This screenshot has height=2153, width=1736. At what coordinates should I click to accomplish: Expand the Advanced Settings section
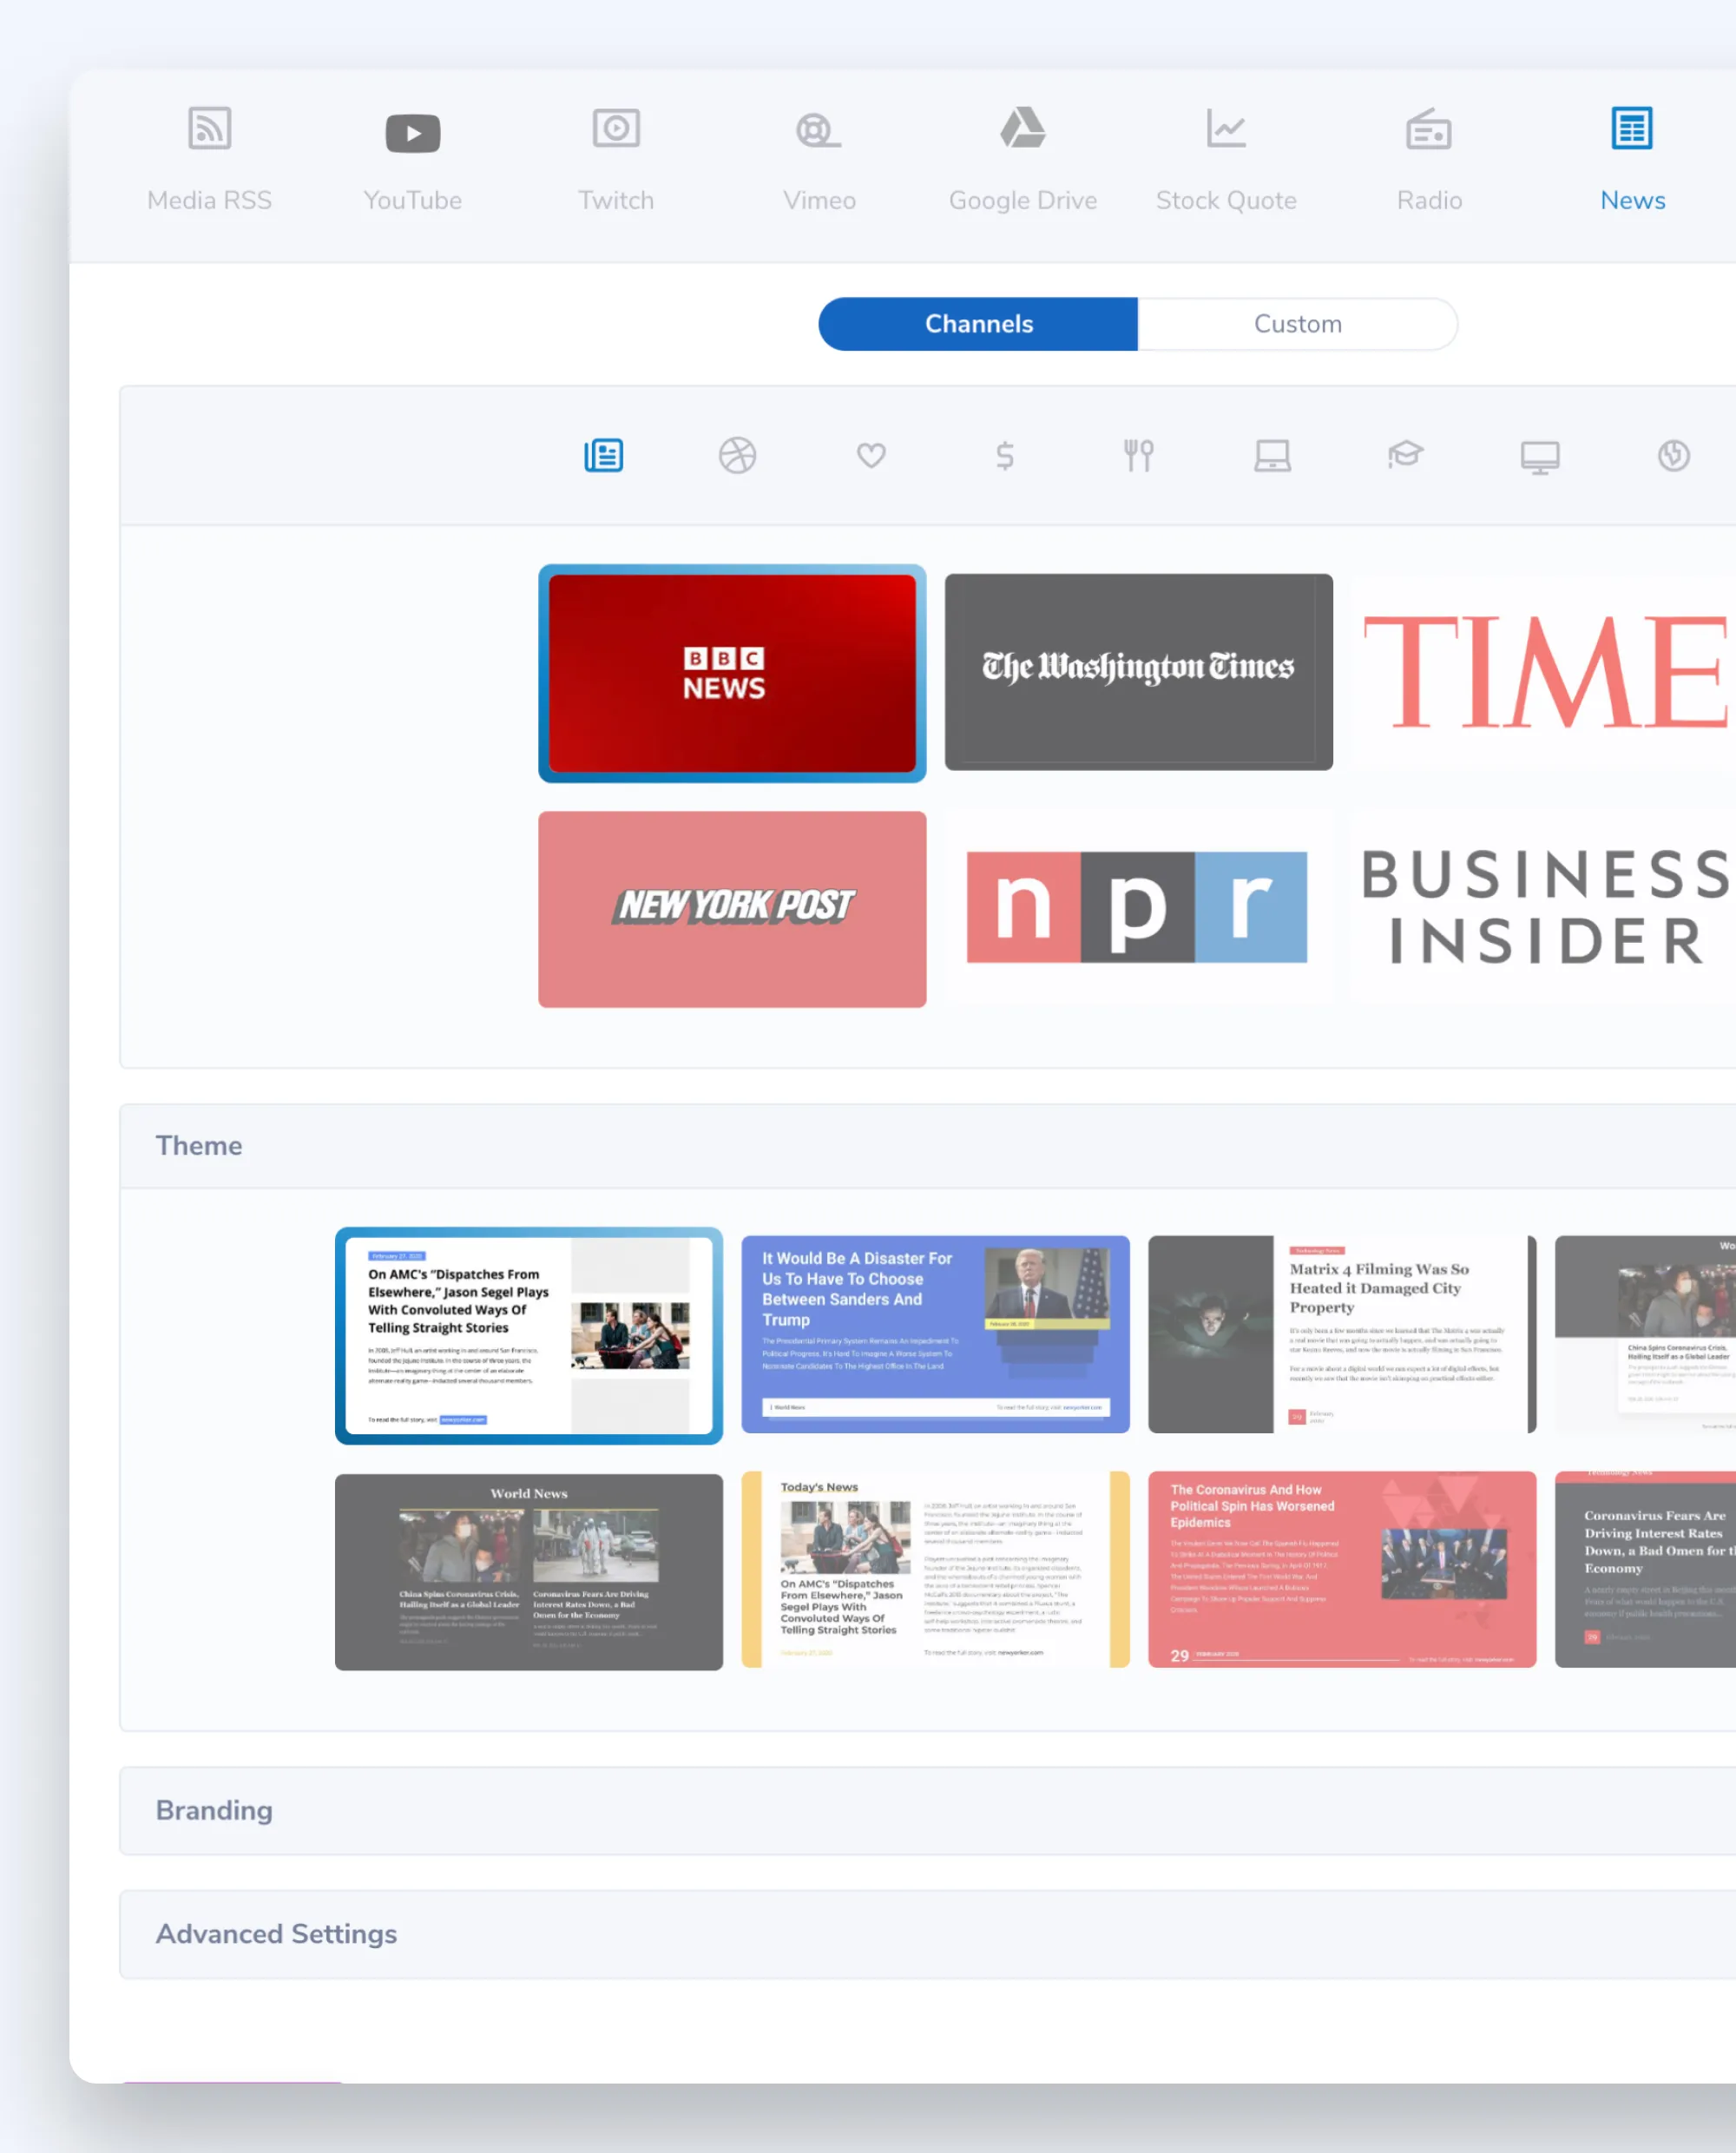pos(276,1934)
